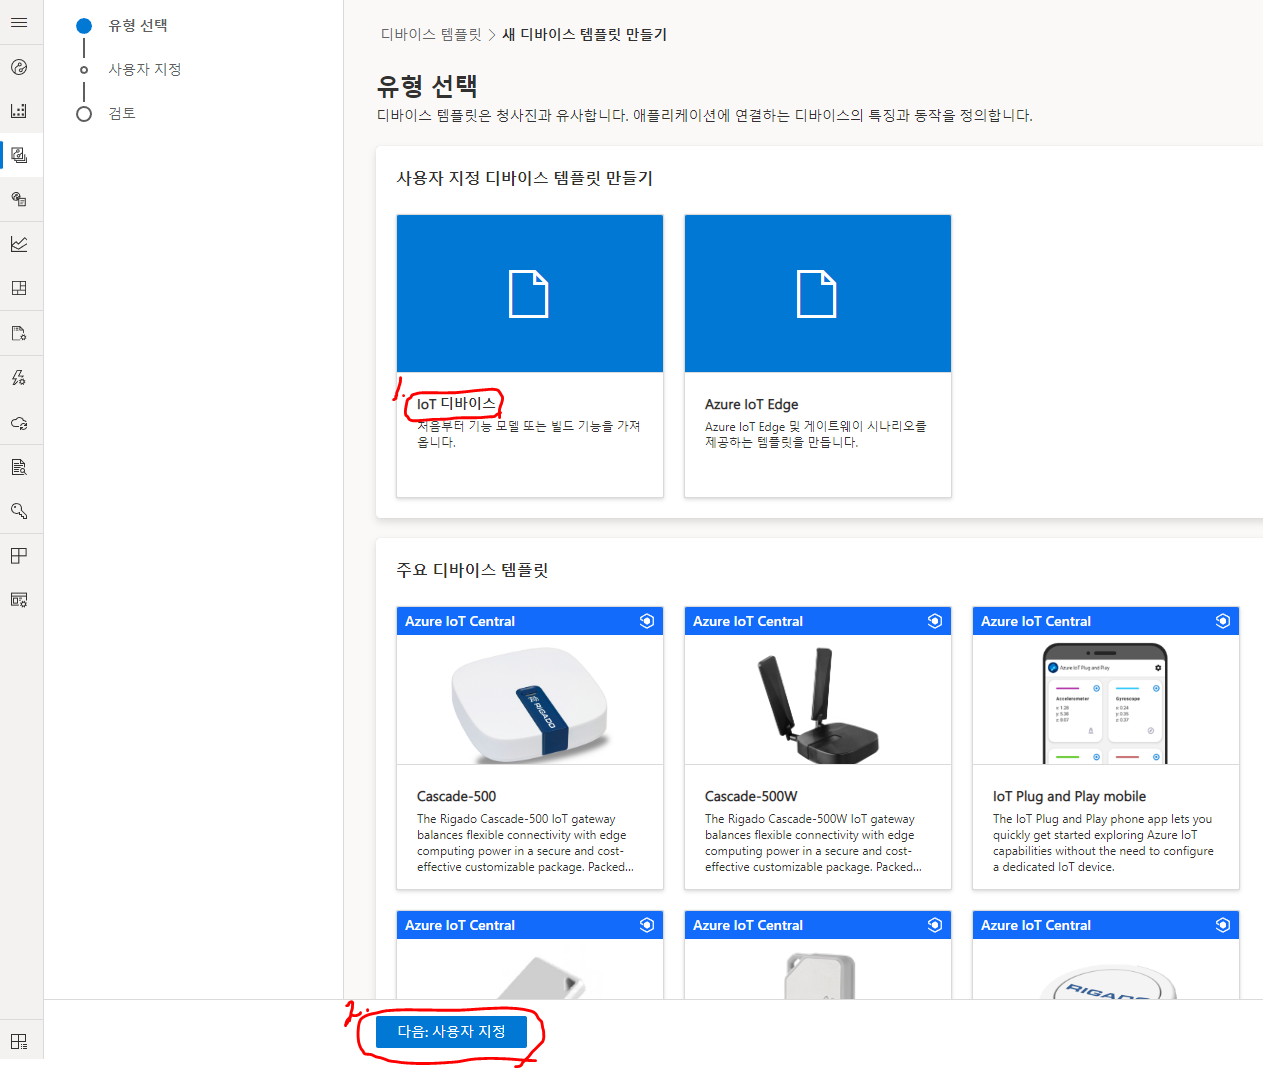Image resolution: width=1263 pixels, height=1068 pixels.
Task: Click the bottom-most sidebar icon
Action: (x=19, y=1041)
